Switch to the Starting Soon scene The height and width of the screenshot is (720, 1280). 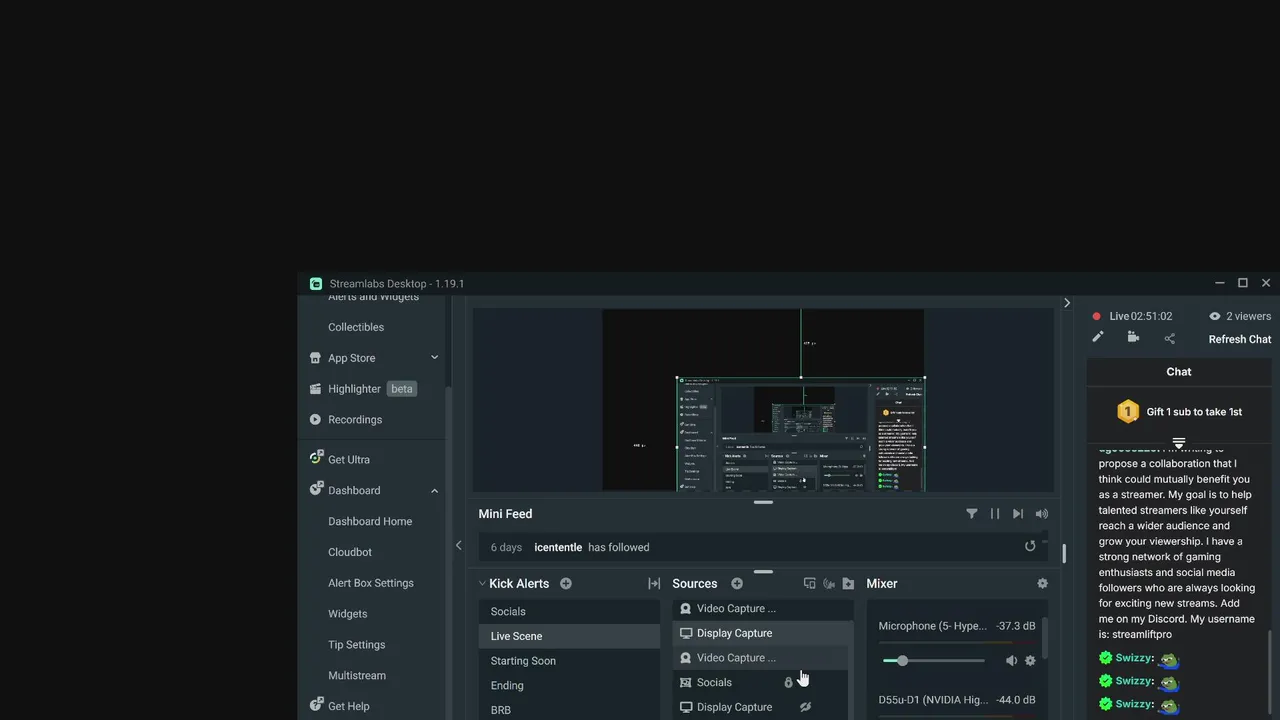pos(569,661)
